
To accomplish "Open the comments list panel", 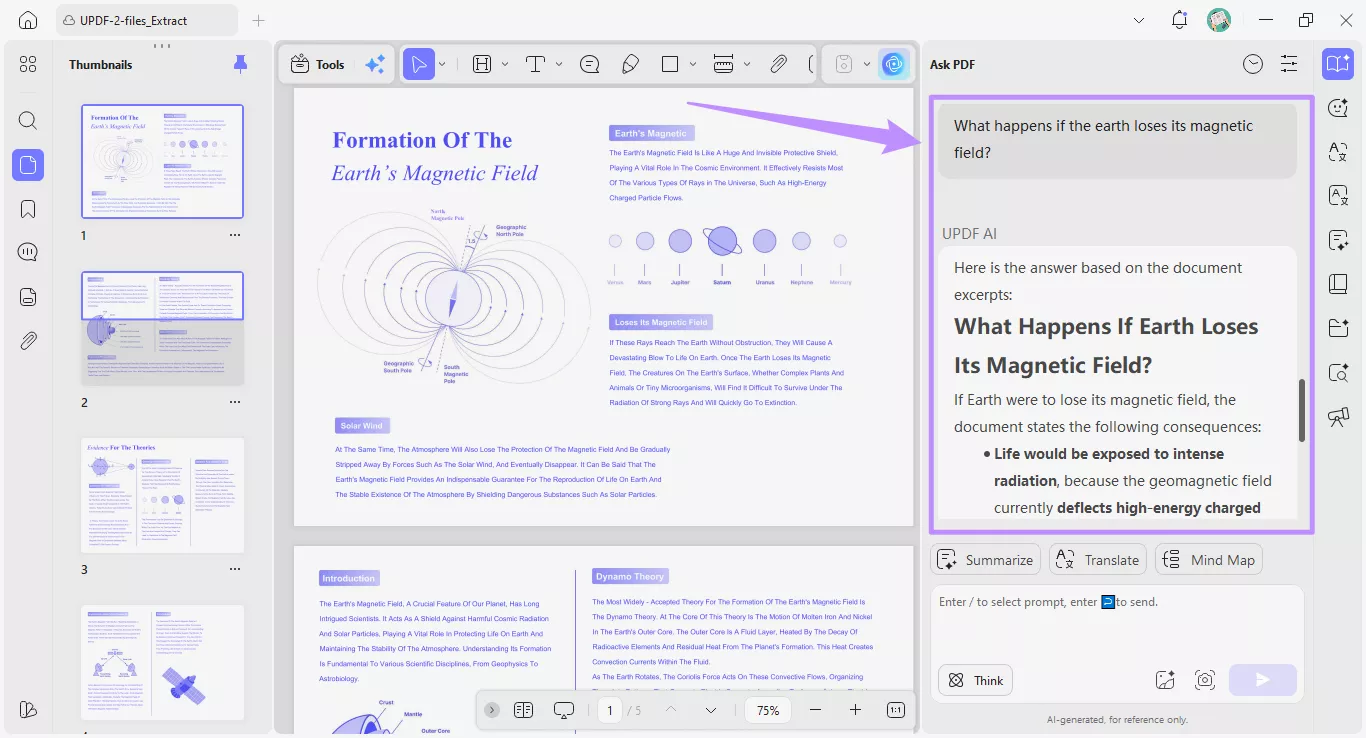I will click(x=28, y=252).
